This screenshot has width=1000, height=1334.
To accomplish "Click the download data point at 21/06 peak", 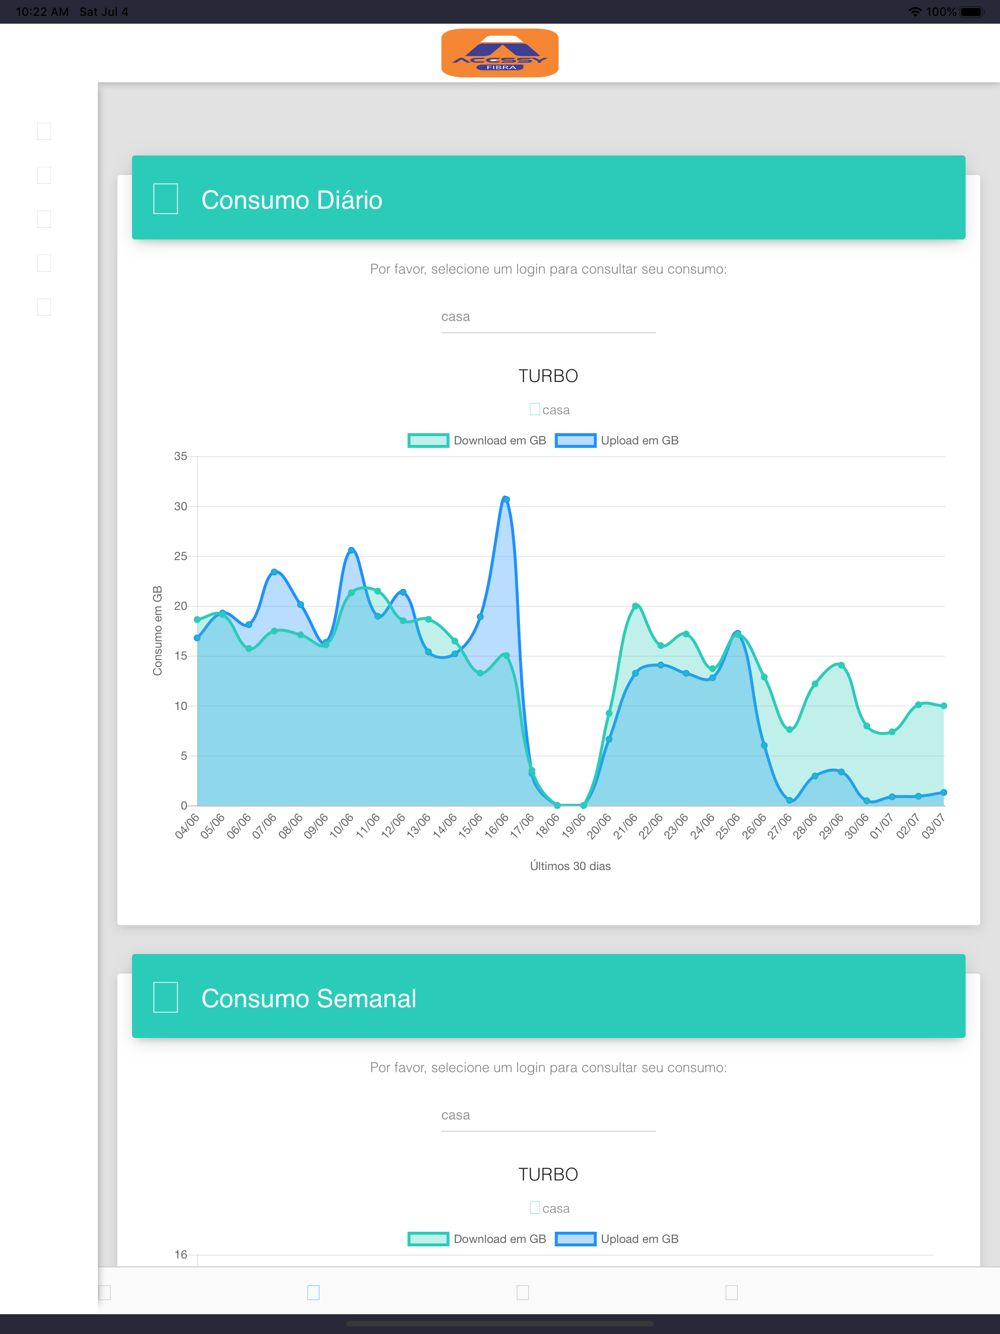I will [635, 606].
